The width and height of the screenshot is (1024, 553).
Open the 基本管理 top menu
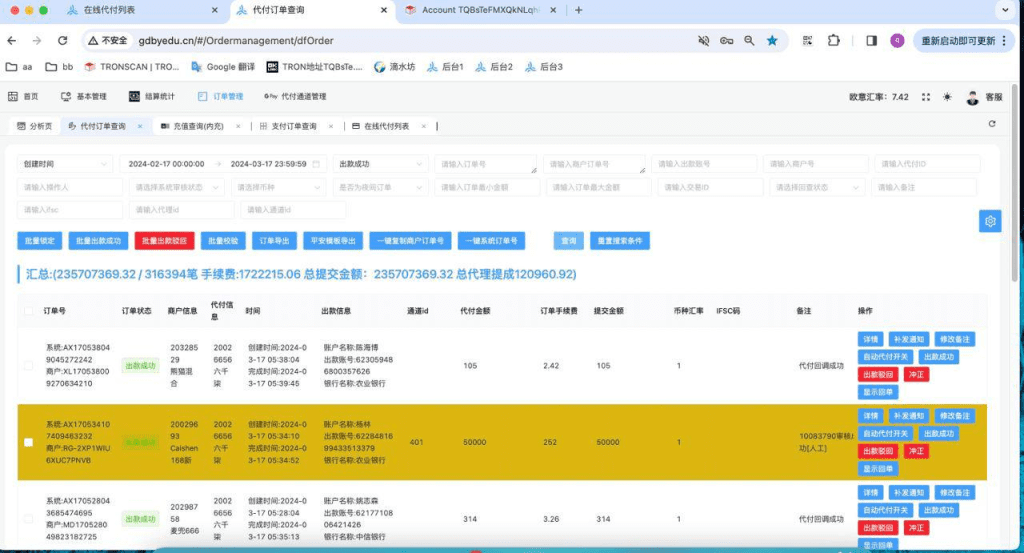pyautogui.click(x=84, y=97)
